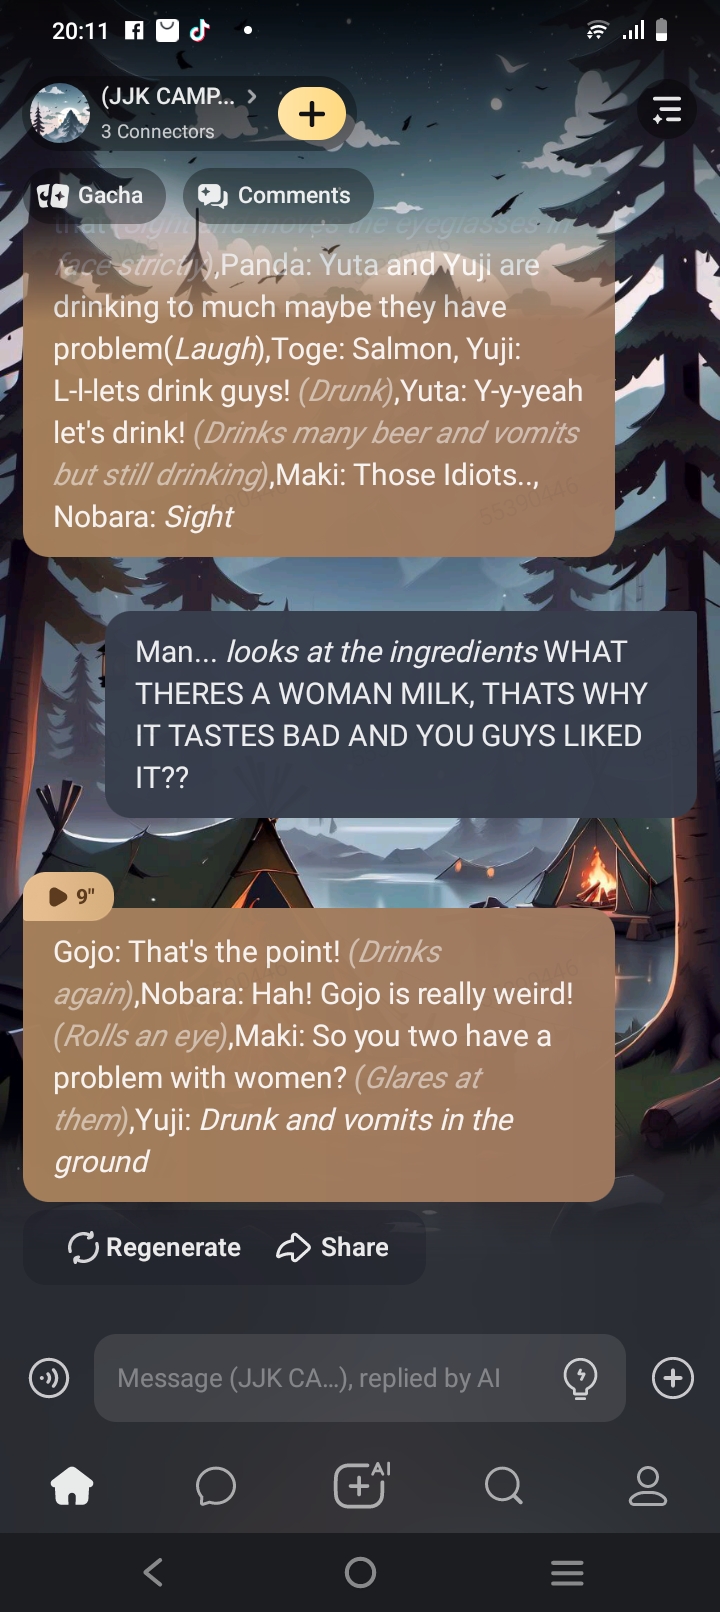Open the search magnifier tab
Viewport: 720px width, 1612px height.
click(x=504, y=1486)
